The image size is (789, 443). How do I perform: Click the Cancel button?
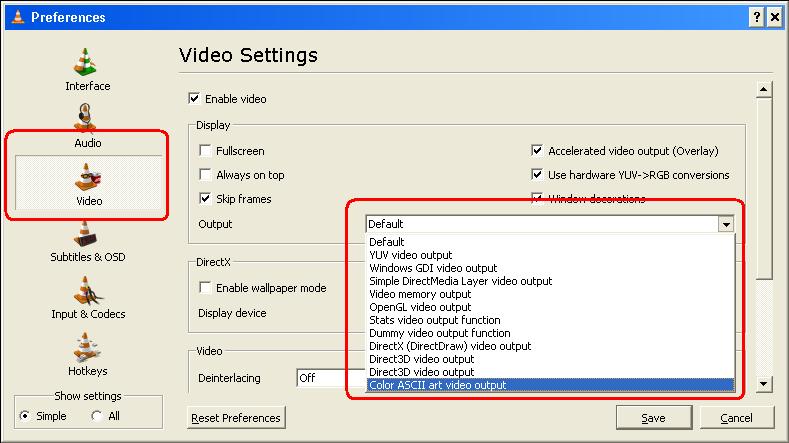(x=737, y=418)
